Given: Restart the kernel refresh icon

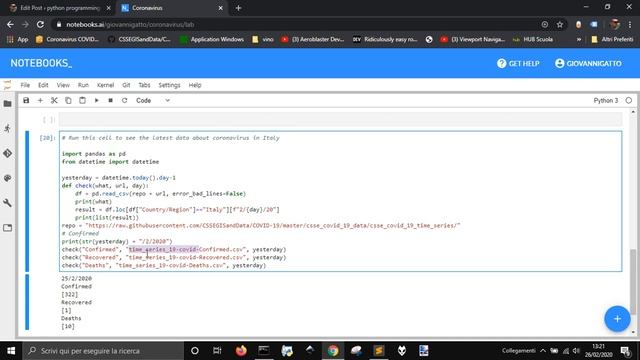Looking at the screenshot, I should tap(124, 100).
